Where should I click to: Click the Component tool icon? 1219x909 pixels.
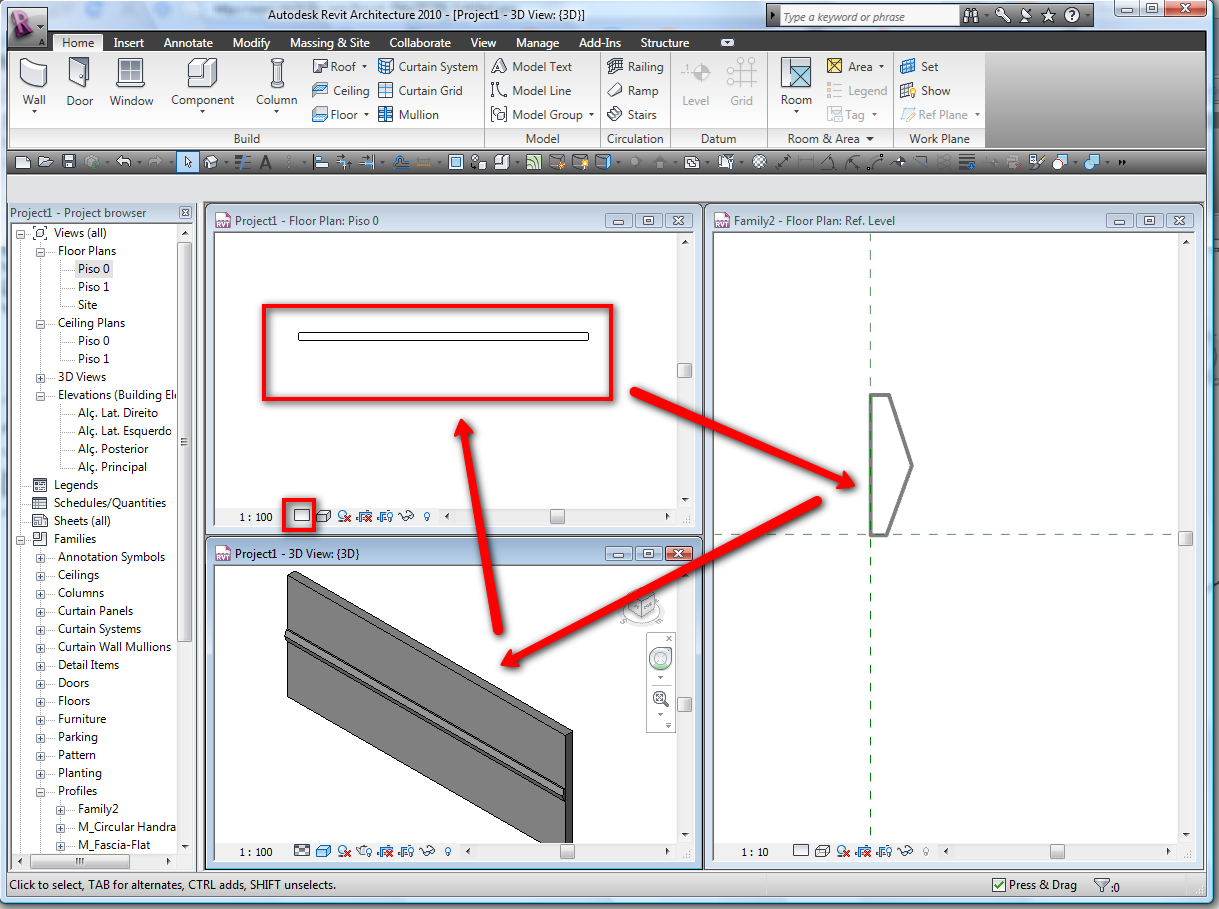pos(202,73)
